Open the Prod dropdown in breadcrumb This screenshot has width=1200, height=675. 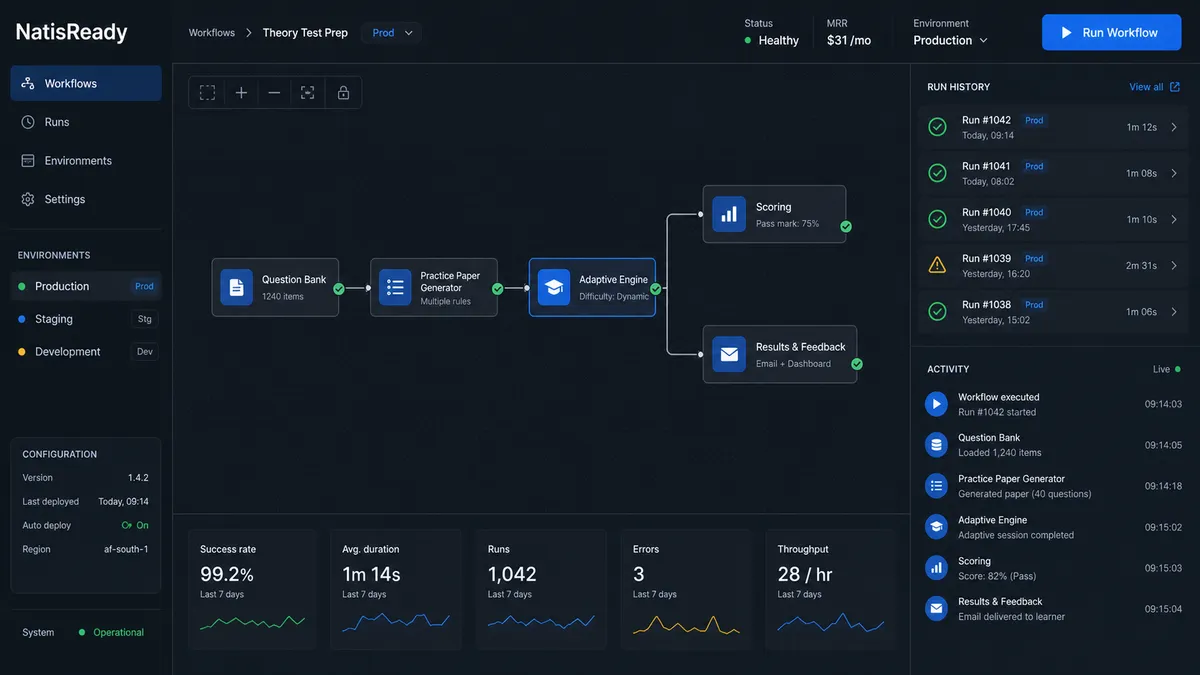coord(391,33)
